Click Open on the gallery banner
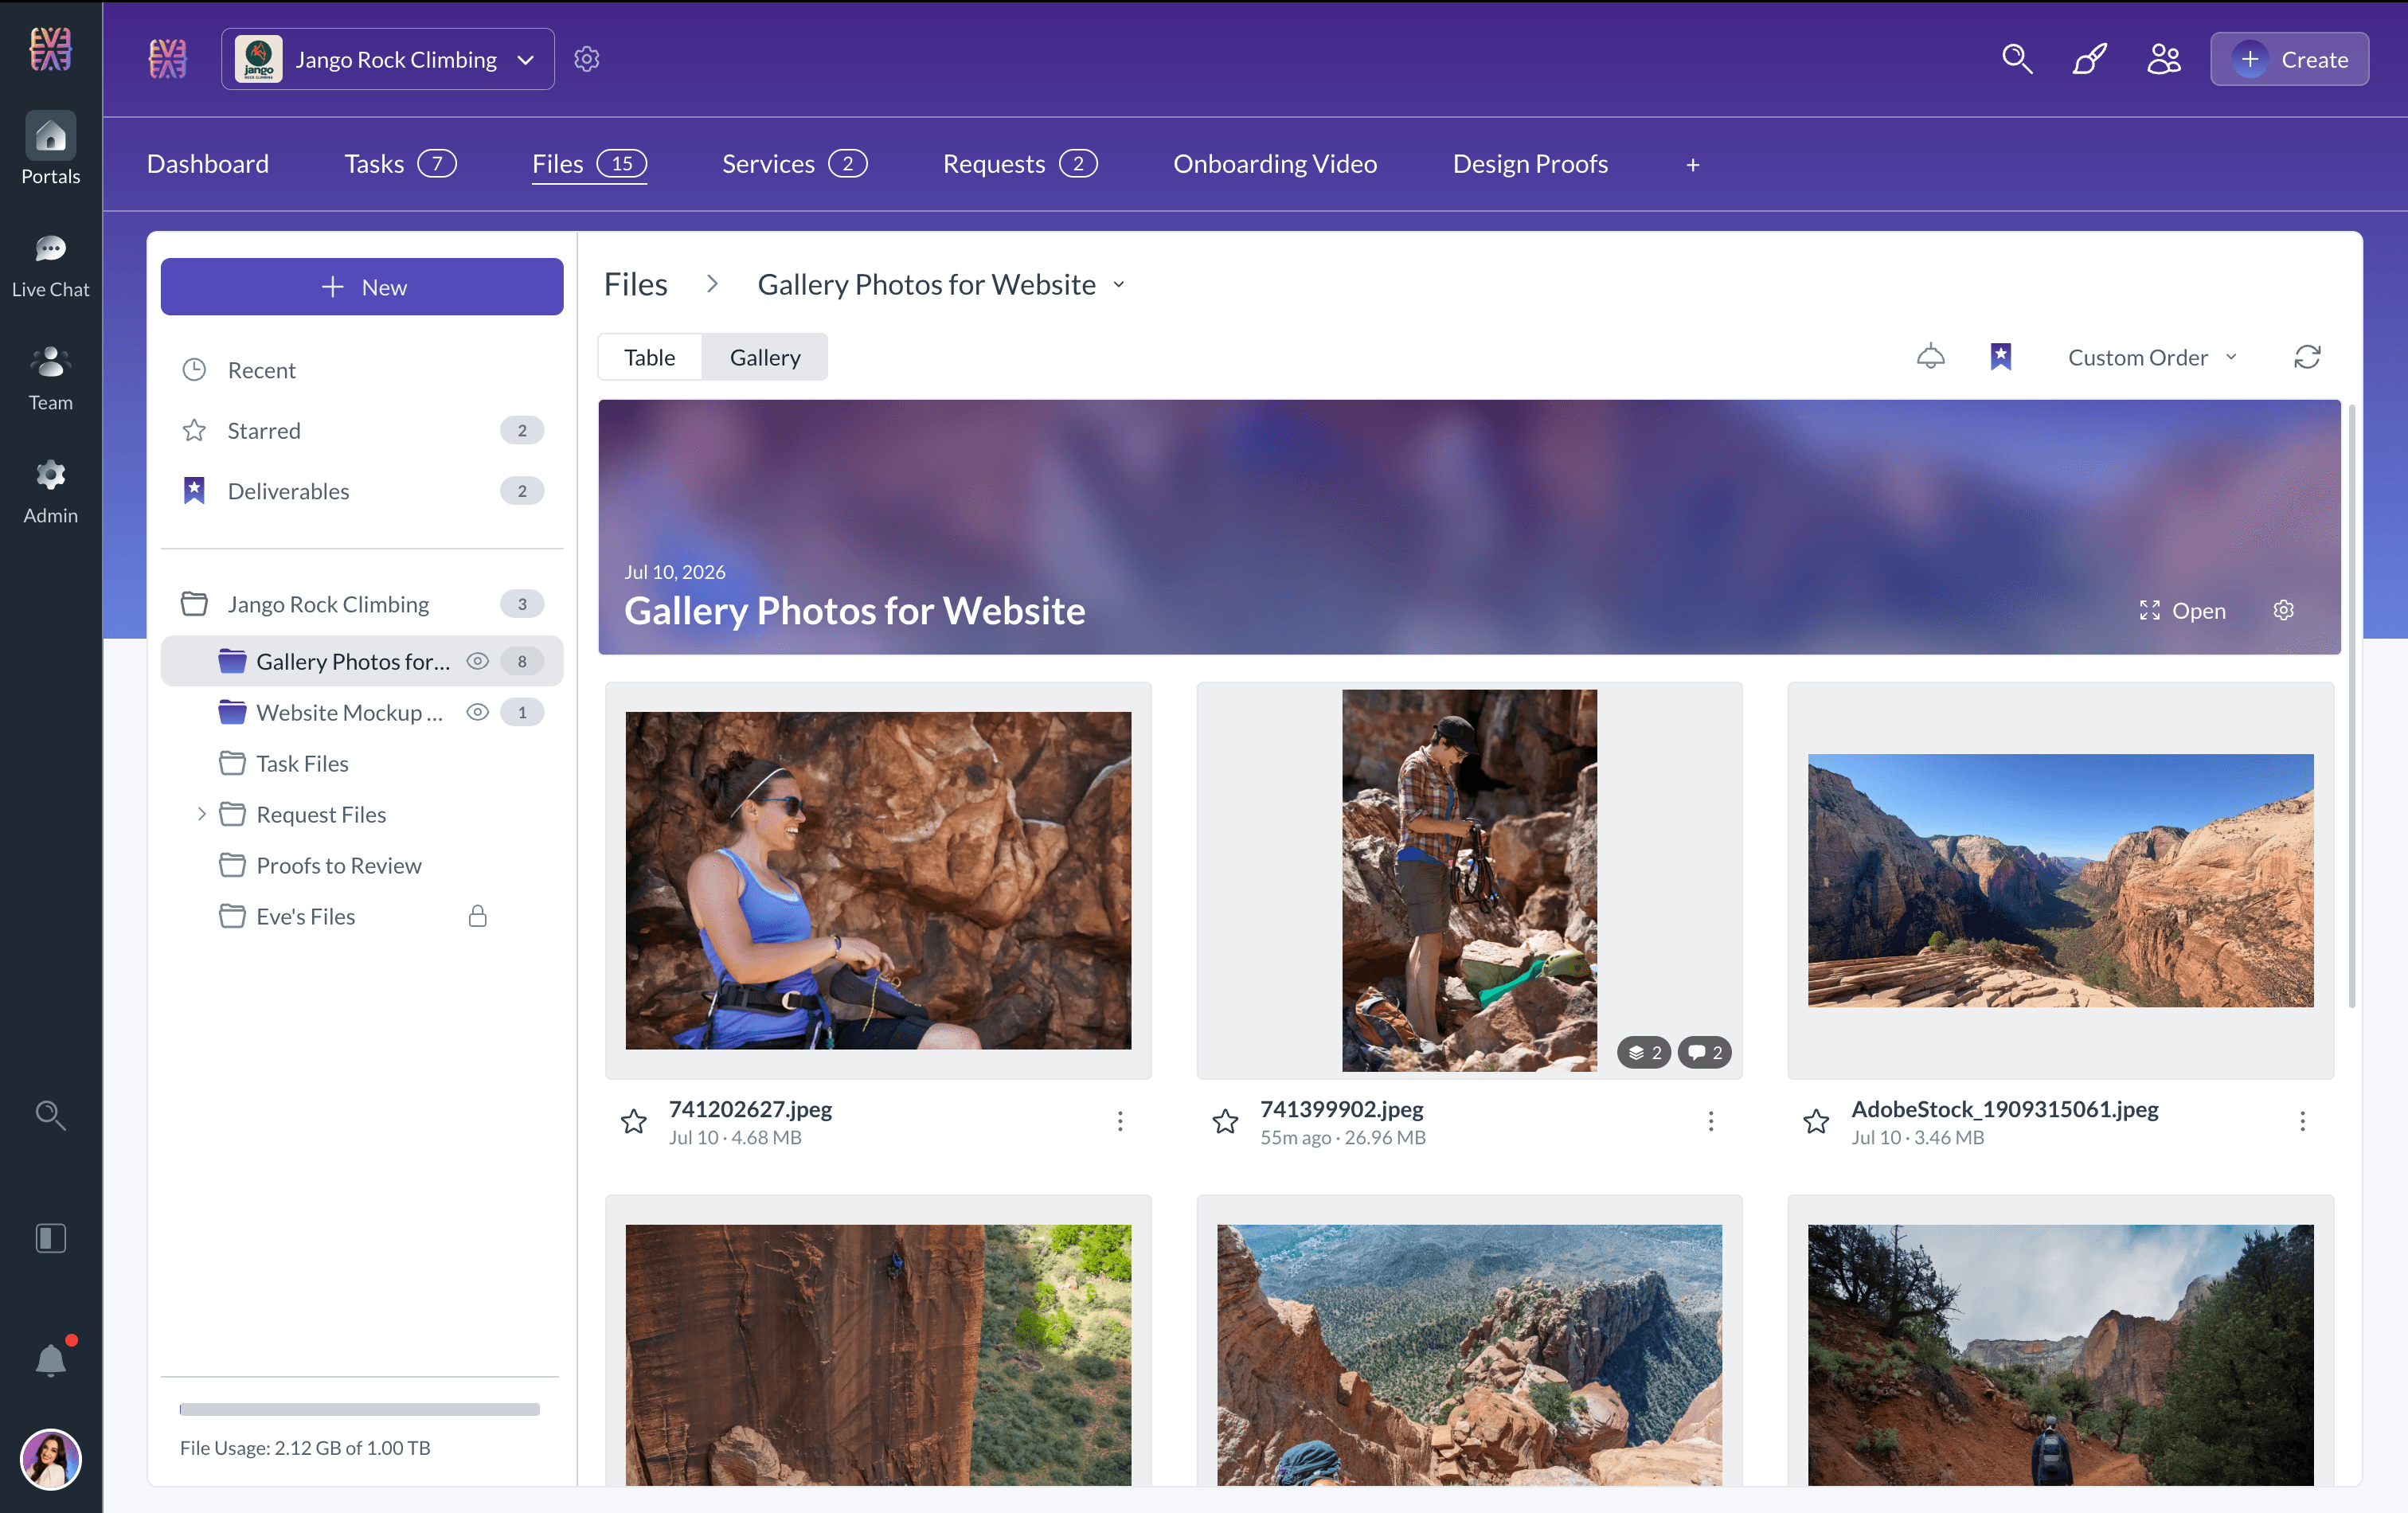 point(2182,610)
